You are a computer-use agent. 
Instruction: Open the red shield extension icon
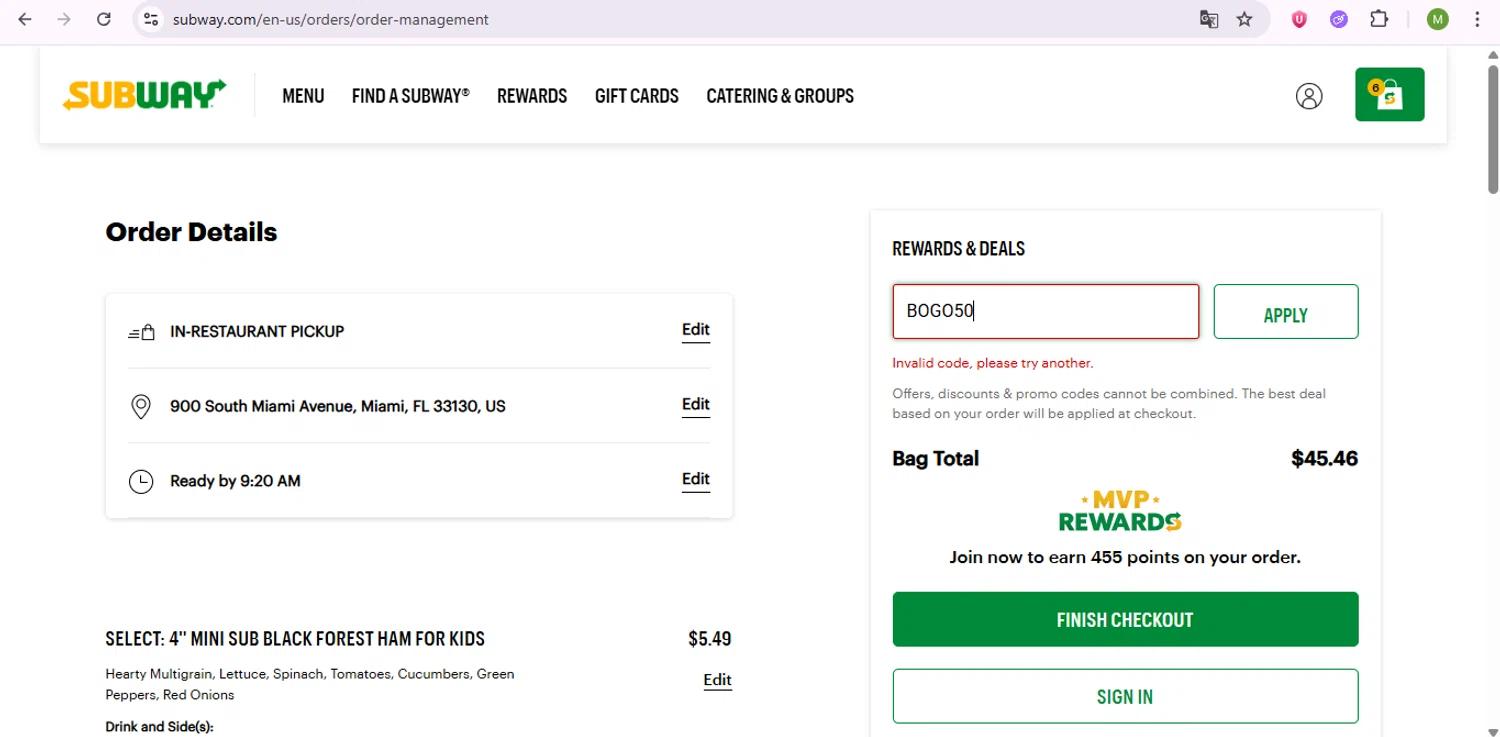[x=1299, y=19]
